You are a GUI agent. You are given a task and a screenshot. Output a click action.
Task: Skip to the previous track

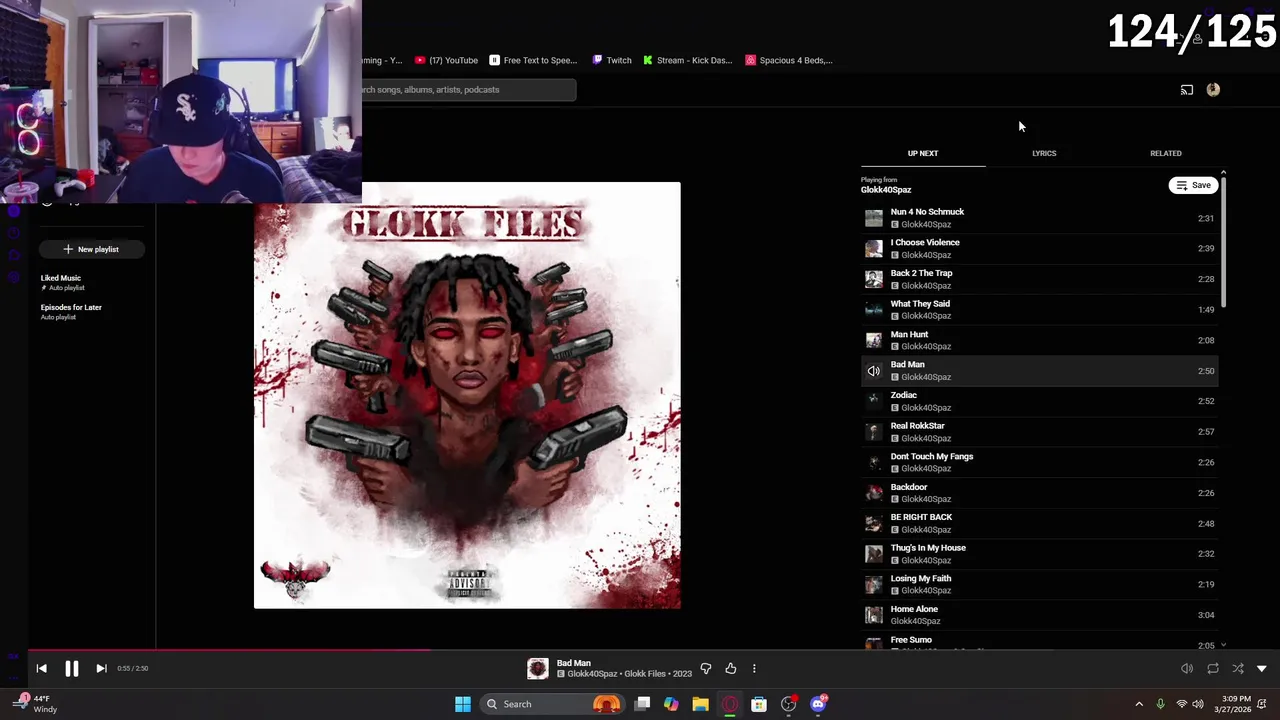click(41, 668)
